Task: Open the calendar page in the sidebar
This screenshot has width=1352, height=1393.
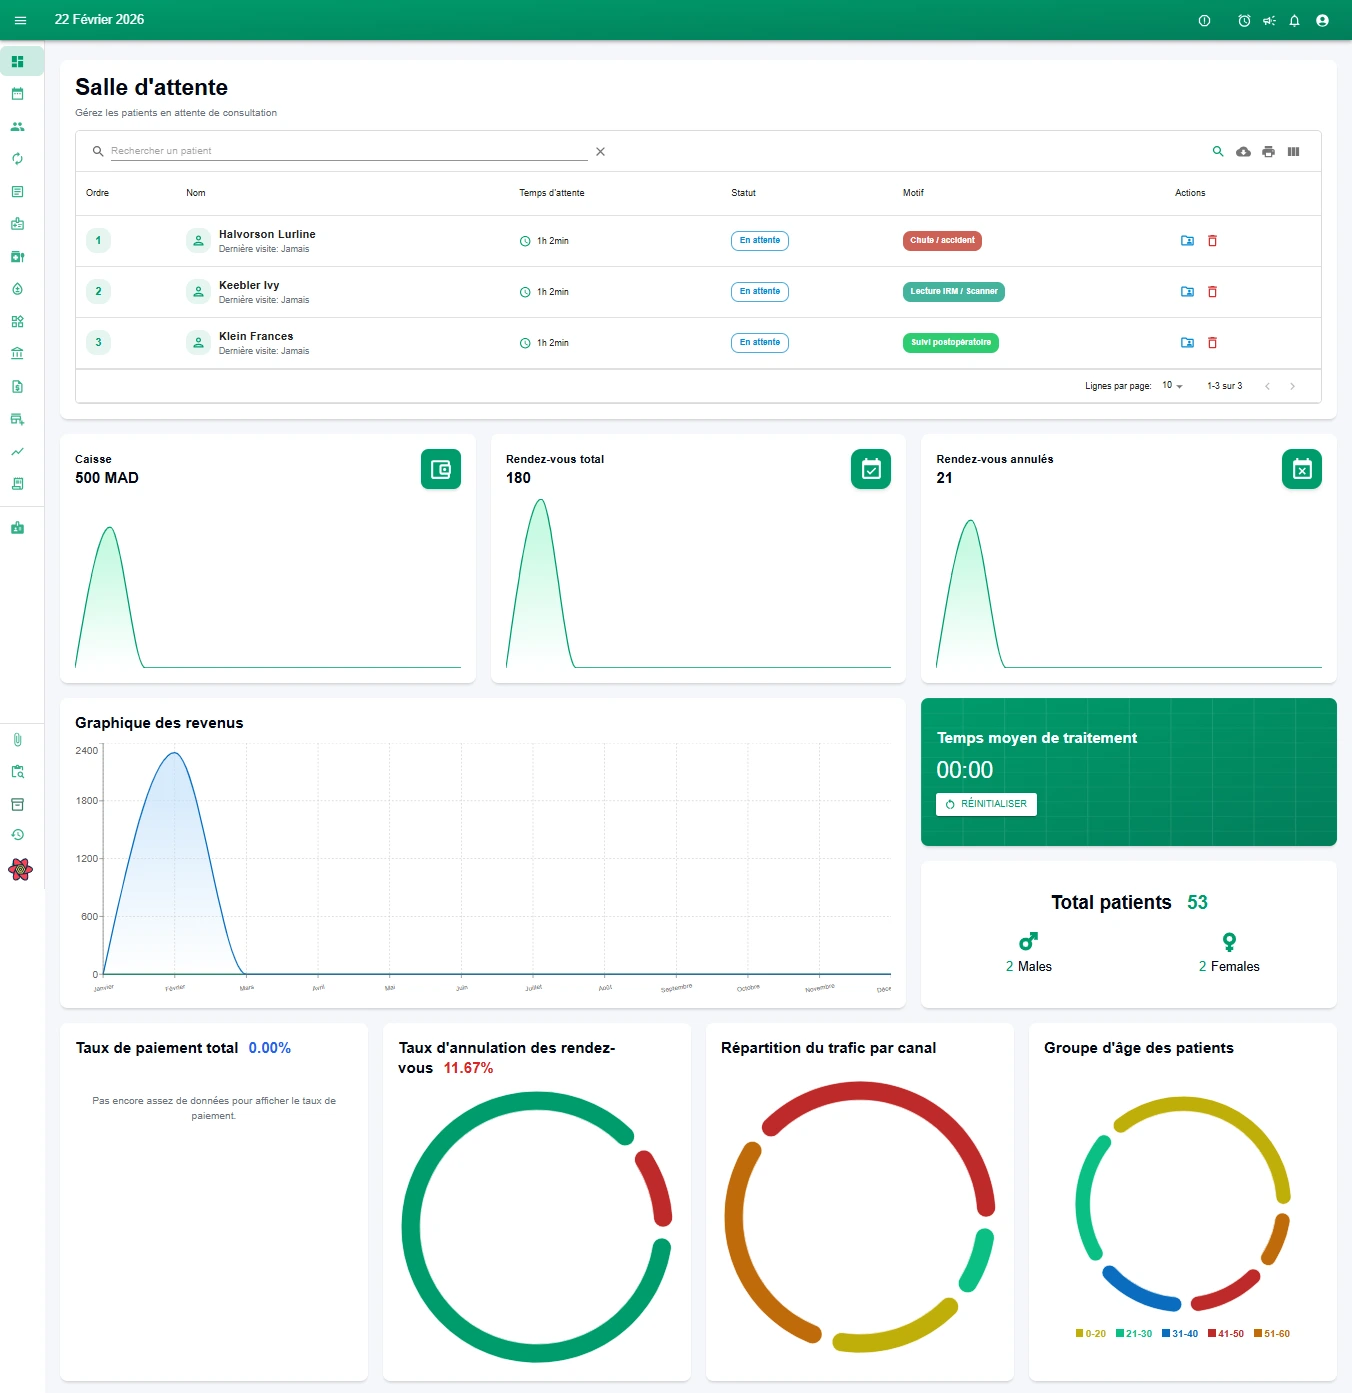Action: 17,94
